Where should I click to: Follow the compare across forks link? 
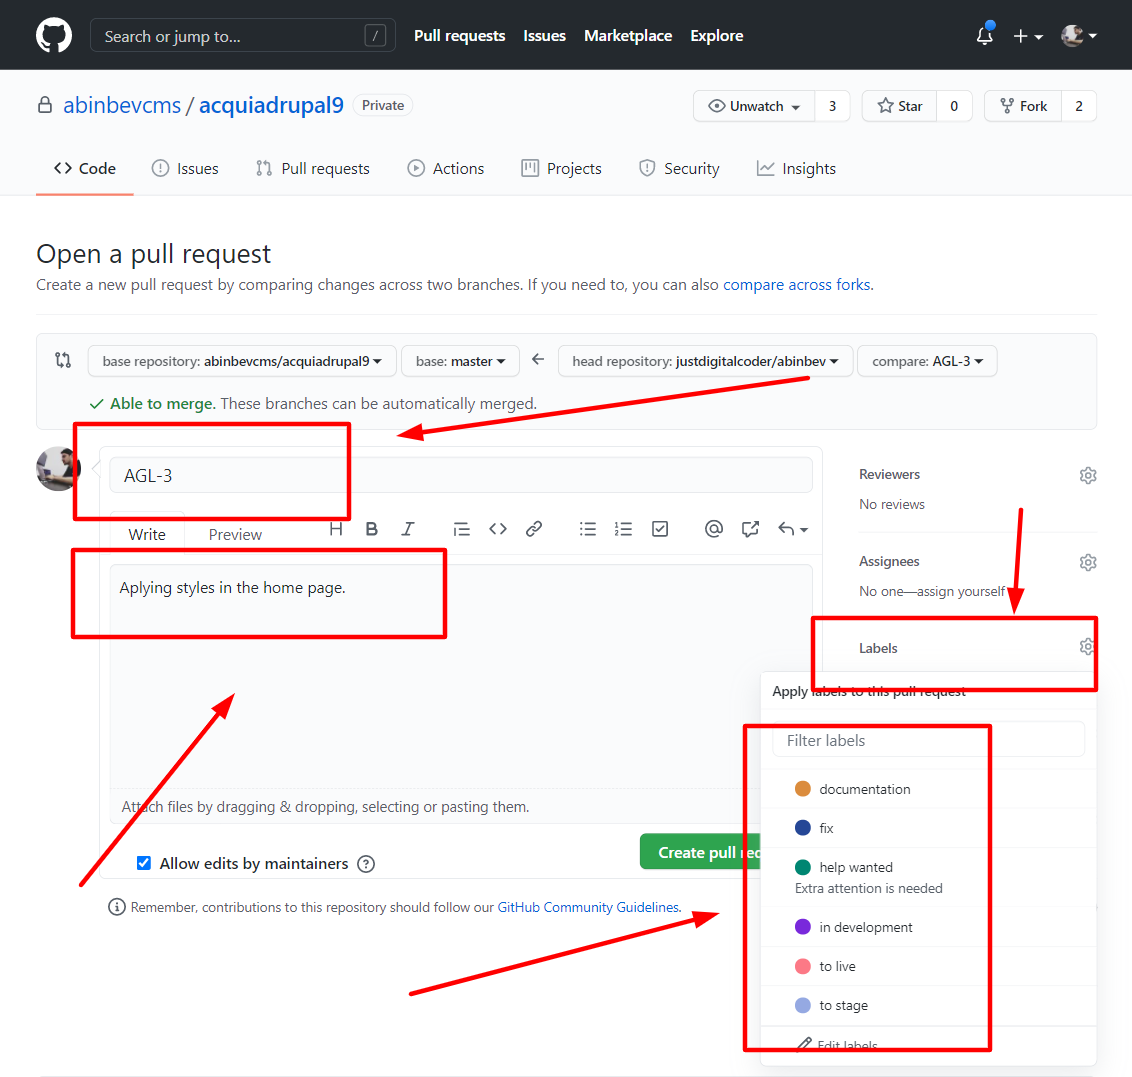tap(797, 284)
